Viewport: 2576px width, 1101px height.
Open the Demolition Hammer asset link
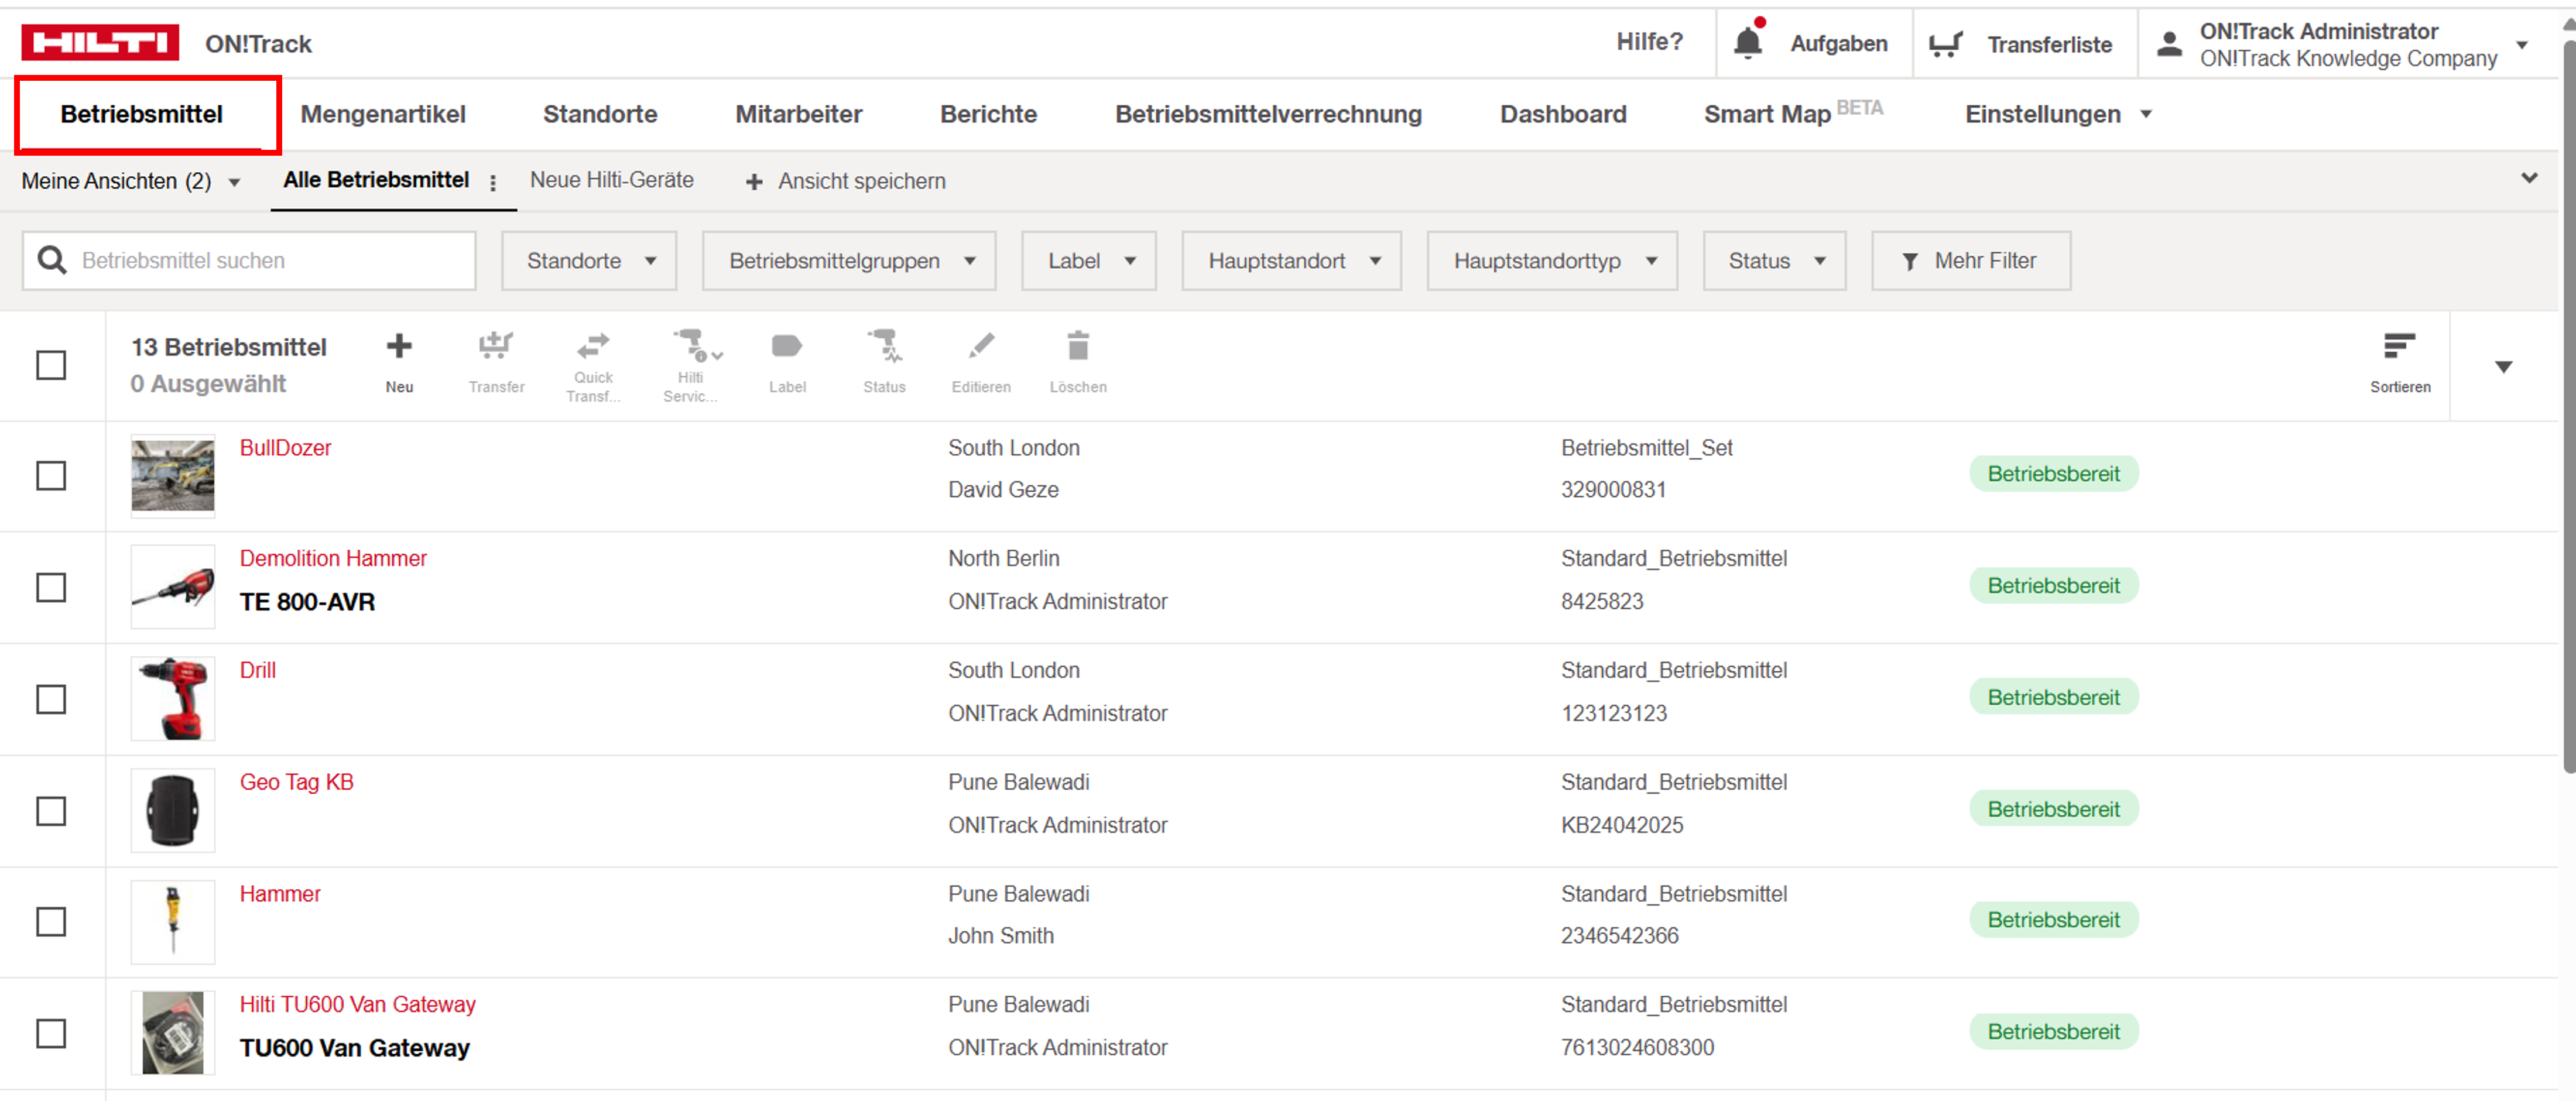tap(333, 559)
